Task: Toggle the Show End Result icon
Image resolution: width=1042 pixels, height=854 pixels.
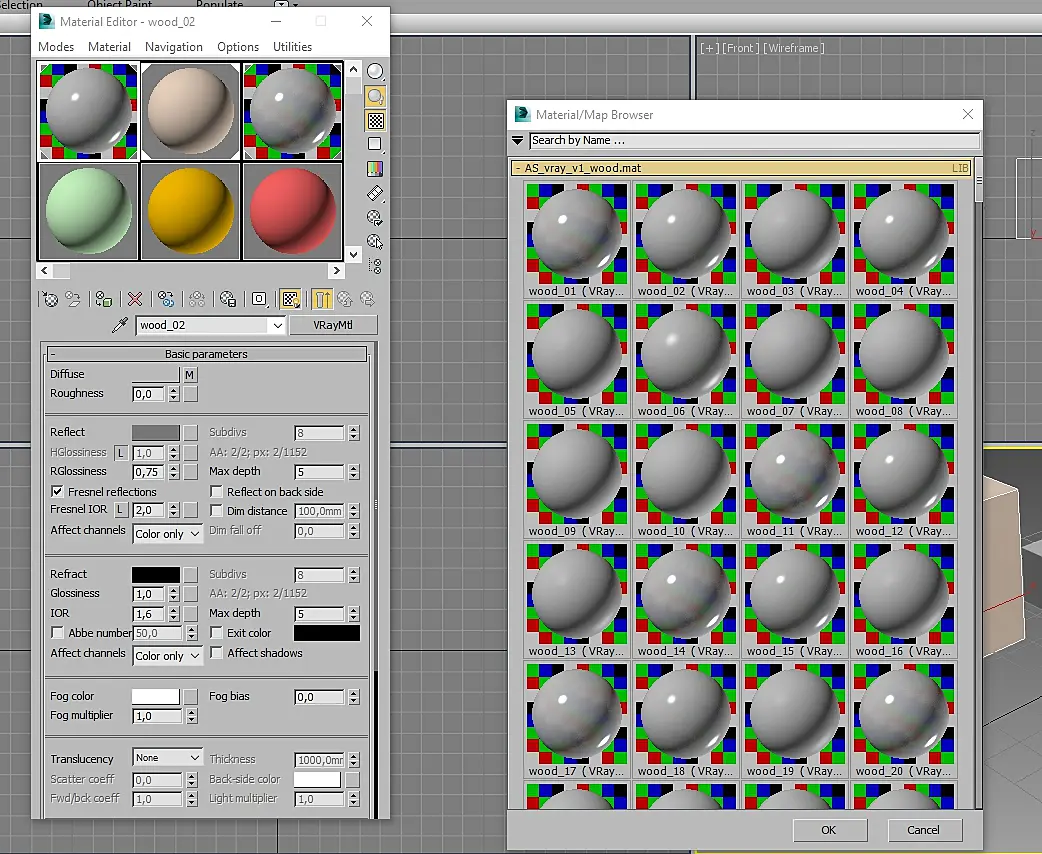Action: [x=322, y=300]
